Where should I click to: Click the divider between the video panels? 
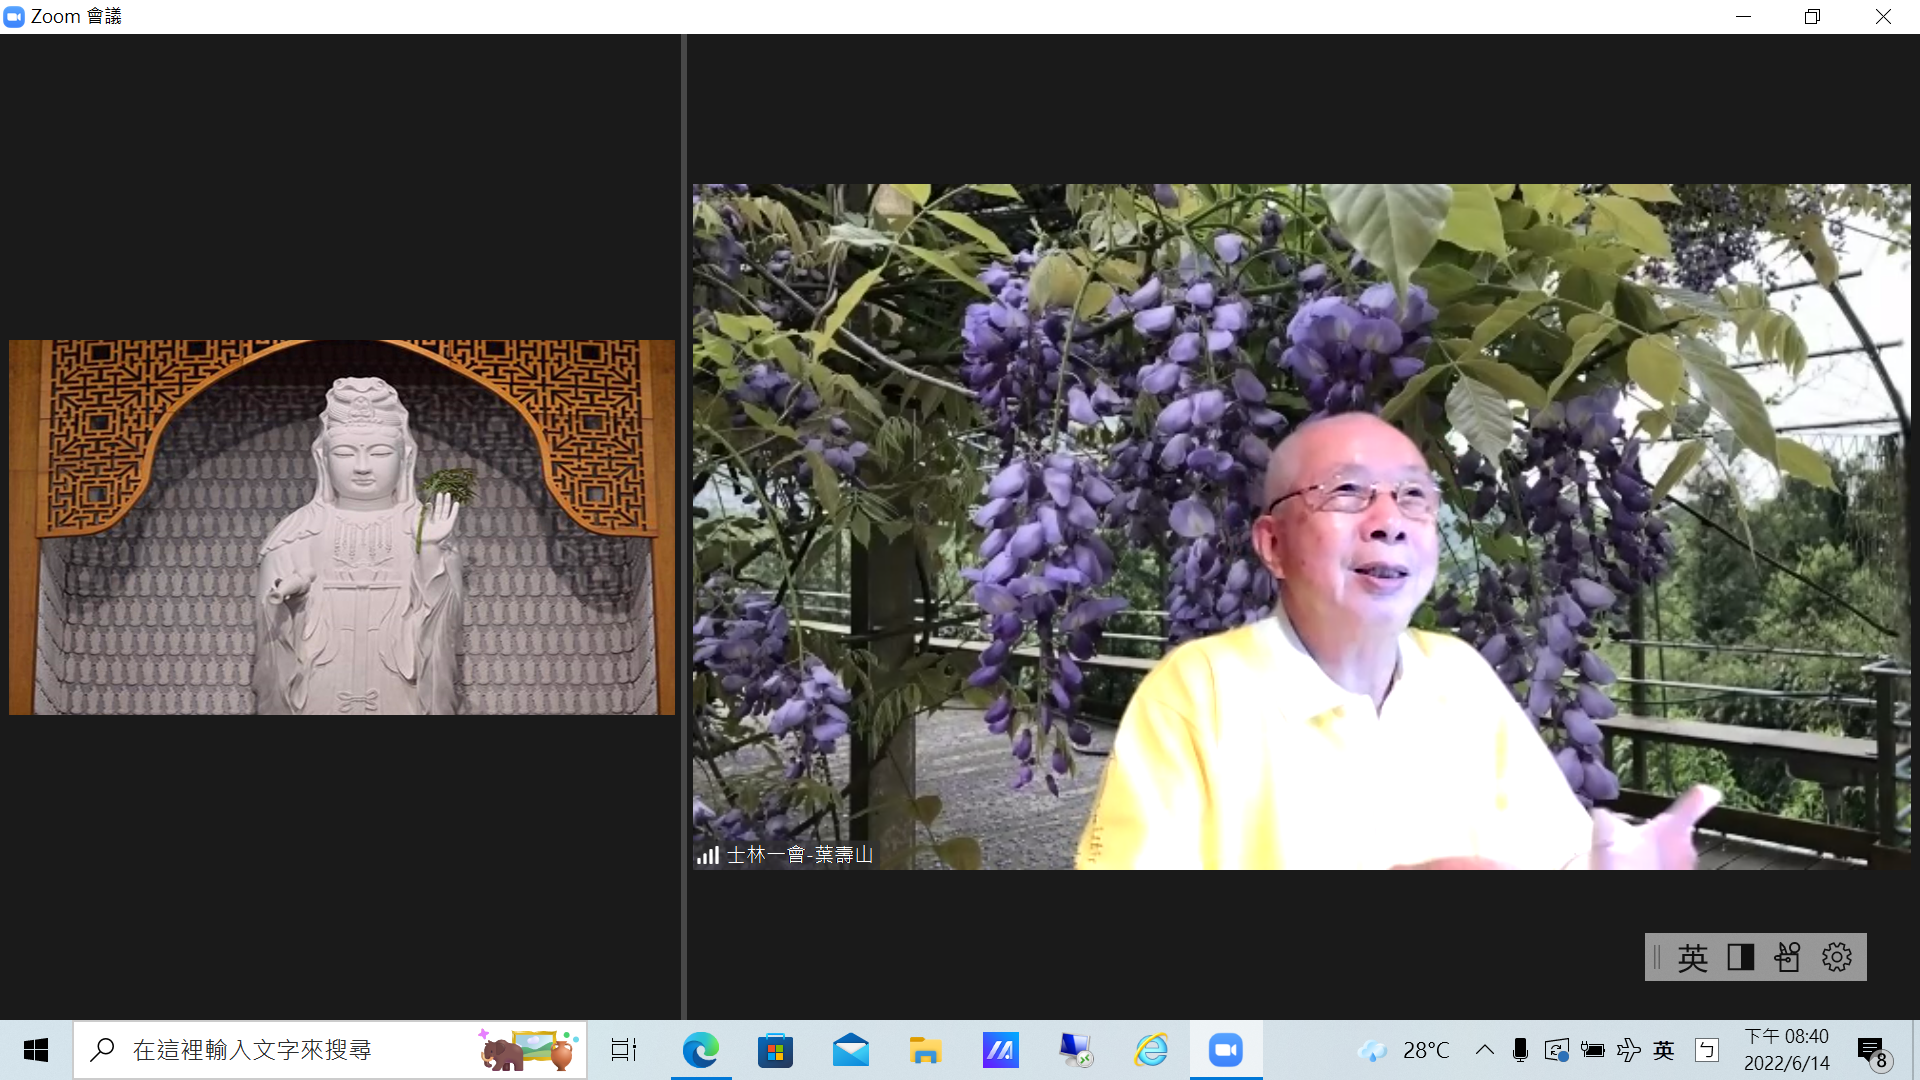(x=684, y=526)
